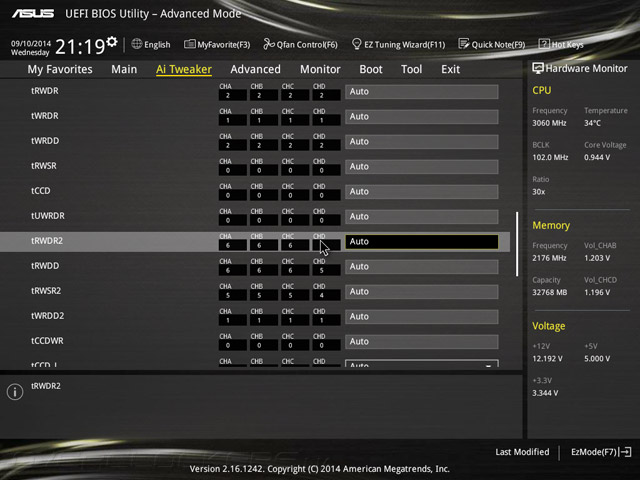Click the EzMode exit arrow icon
The image size is (640, 480).
[x=626, y=452]
